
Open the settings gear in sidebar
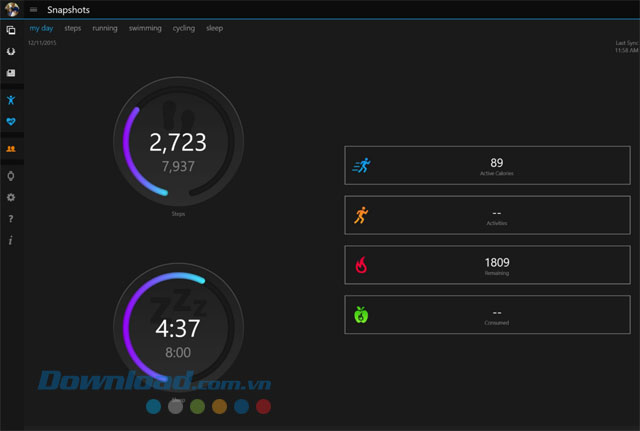(x=10, y=197)
